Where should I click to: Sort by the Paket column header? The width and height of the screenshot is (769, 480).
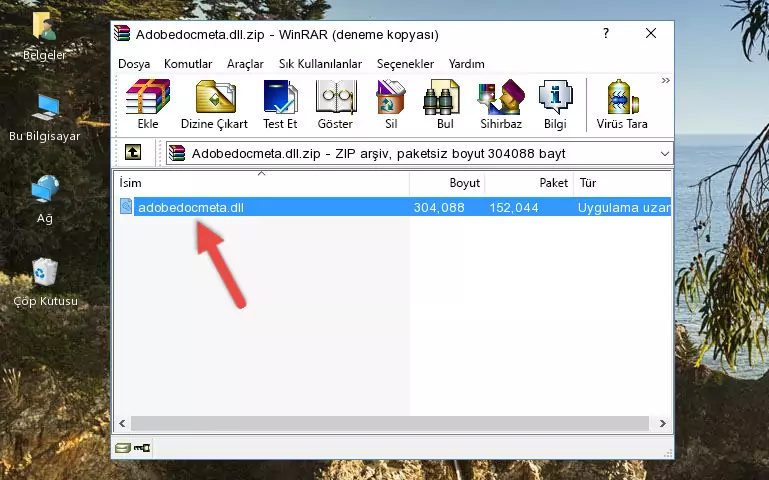(529, 183)
